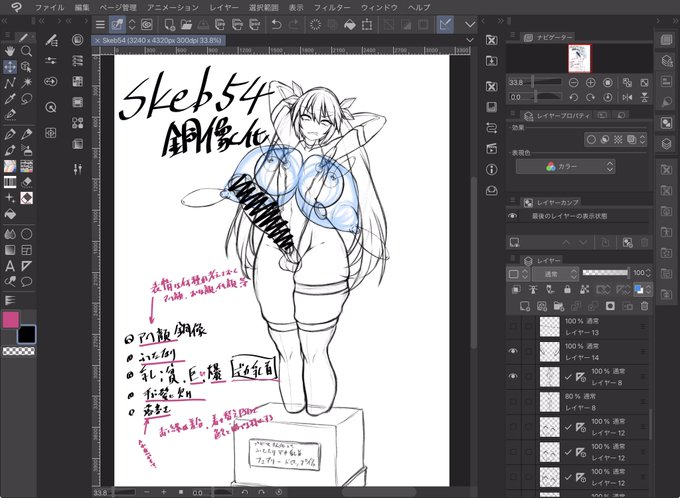The image size is (680, 498).
Task: Show the hidden レイヤー 13
Action: 513,326
